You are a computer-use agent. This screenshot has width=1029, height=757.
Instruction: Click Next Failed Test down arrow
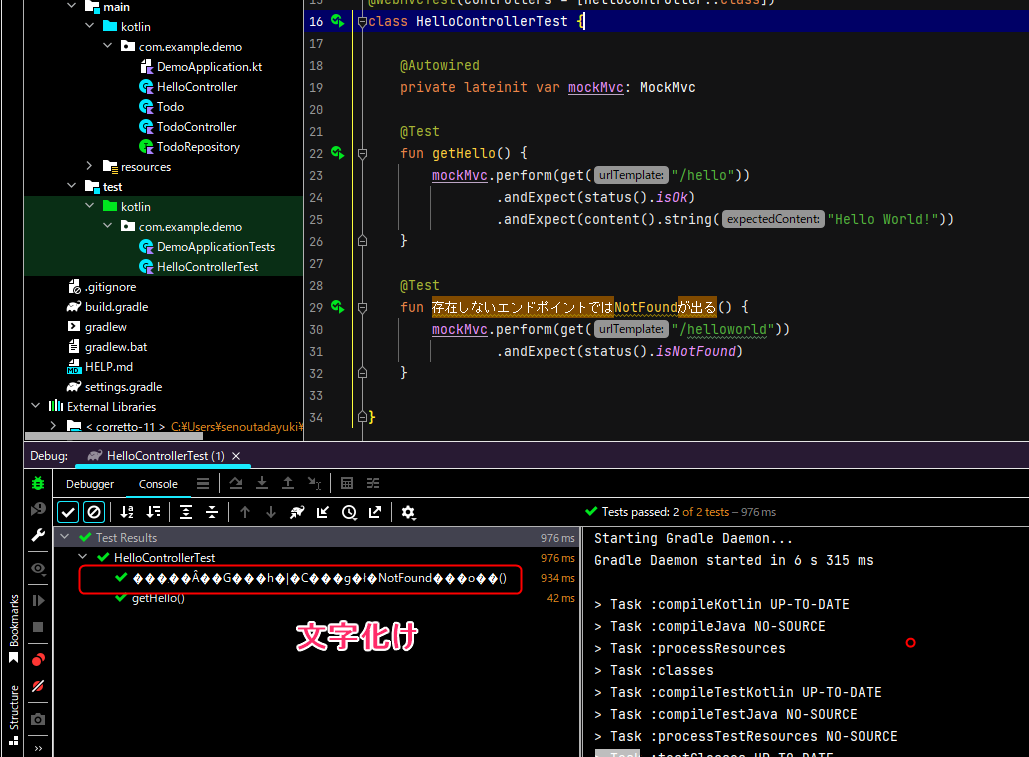coord(270,512)
